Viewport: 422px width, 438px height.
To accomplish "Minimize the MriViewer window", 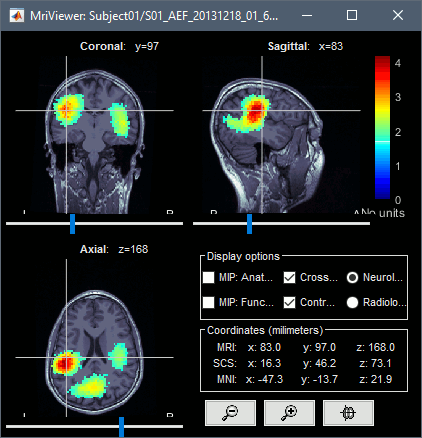I will pyautogui.click(x=307, y=15).
